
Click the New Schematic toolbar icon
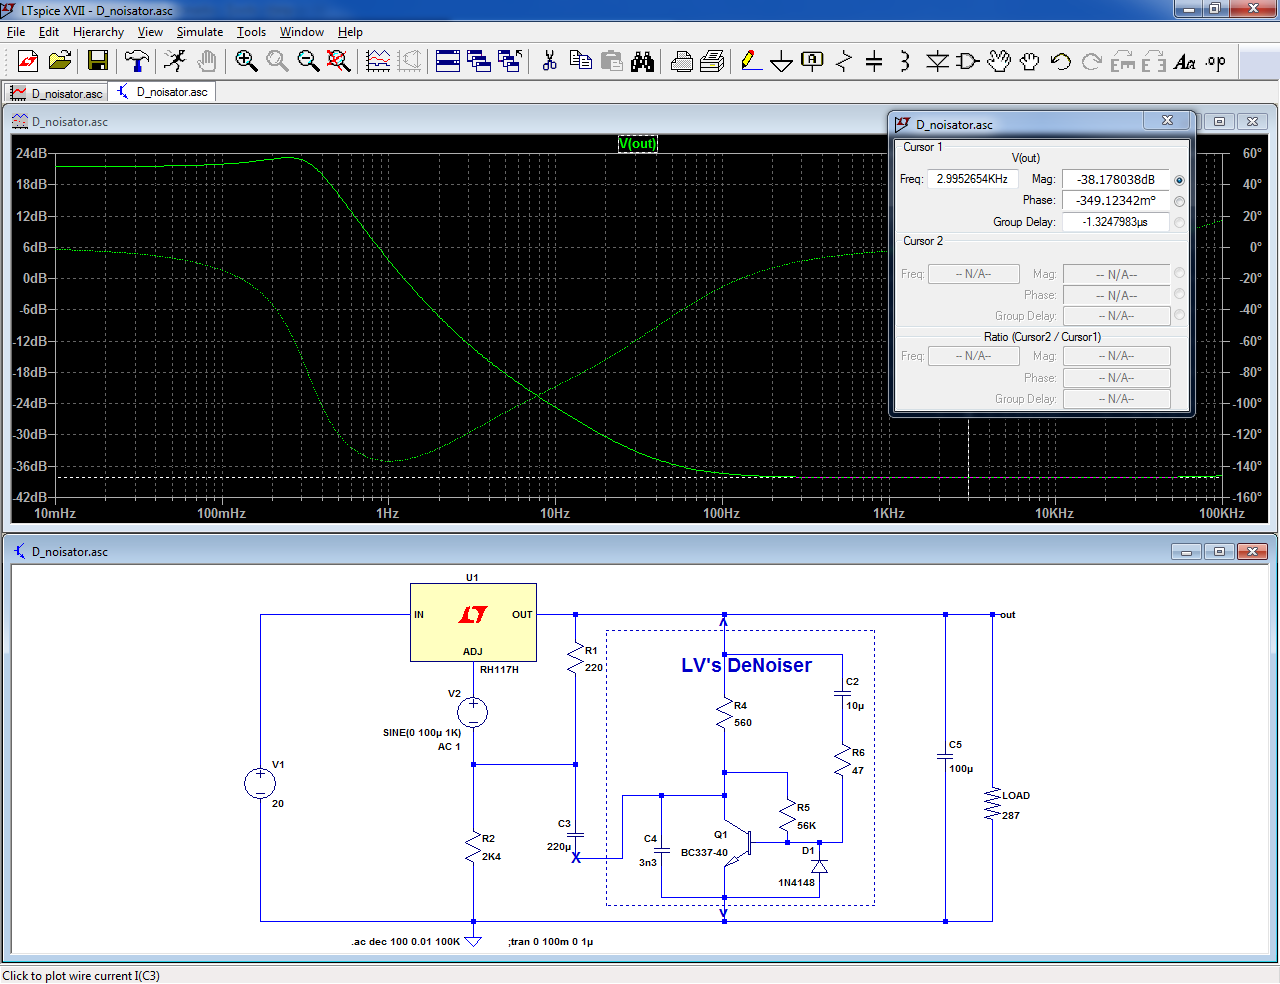point(28,62)
